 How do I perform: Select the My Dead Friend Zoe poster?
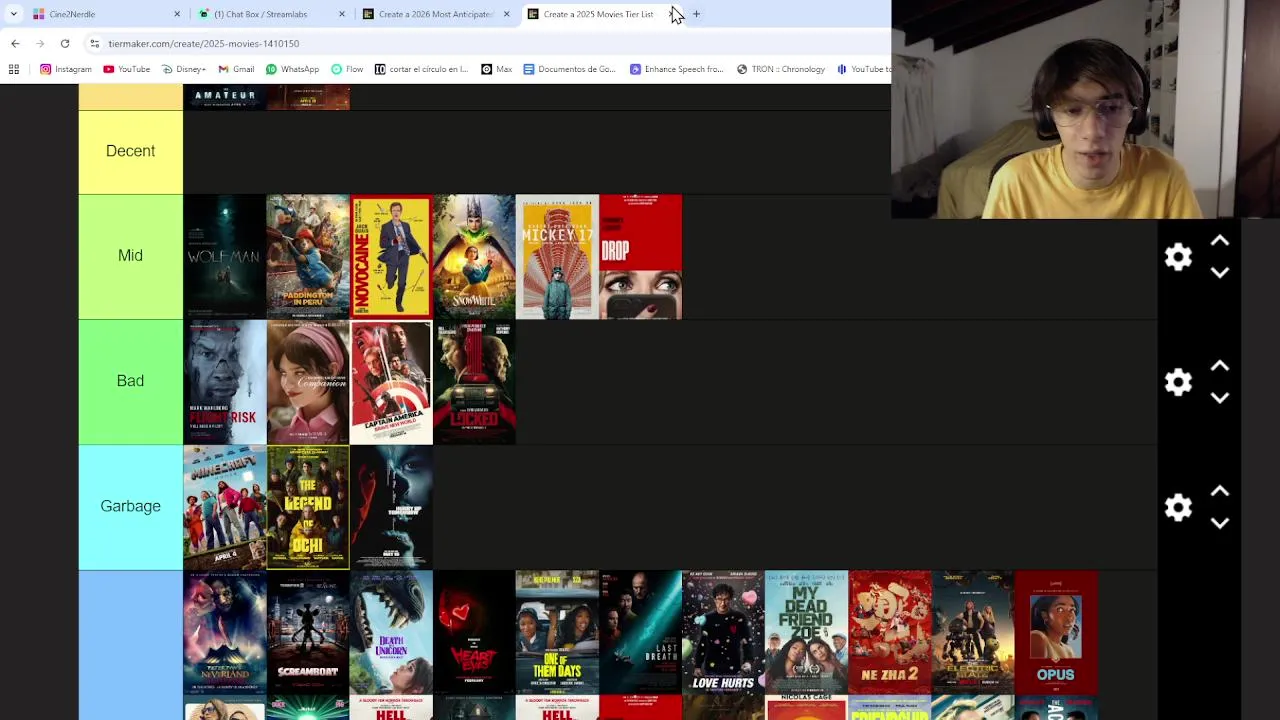click(806, 632)
